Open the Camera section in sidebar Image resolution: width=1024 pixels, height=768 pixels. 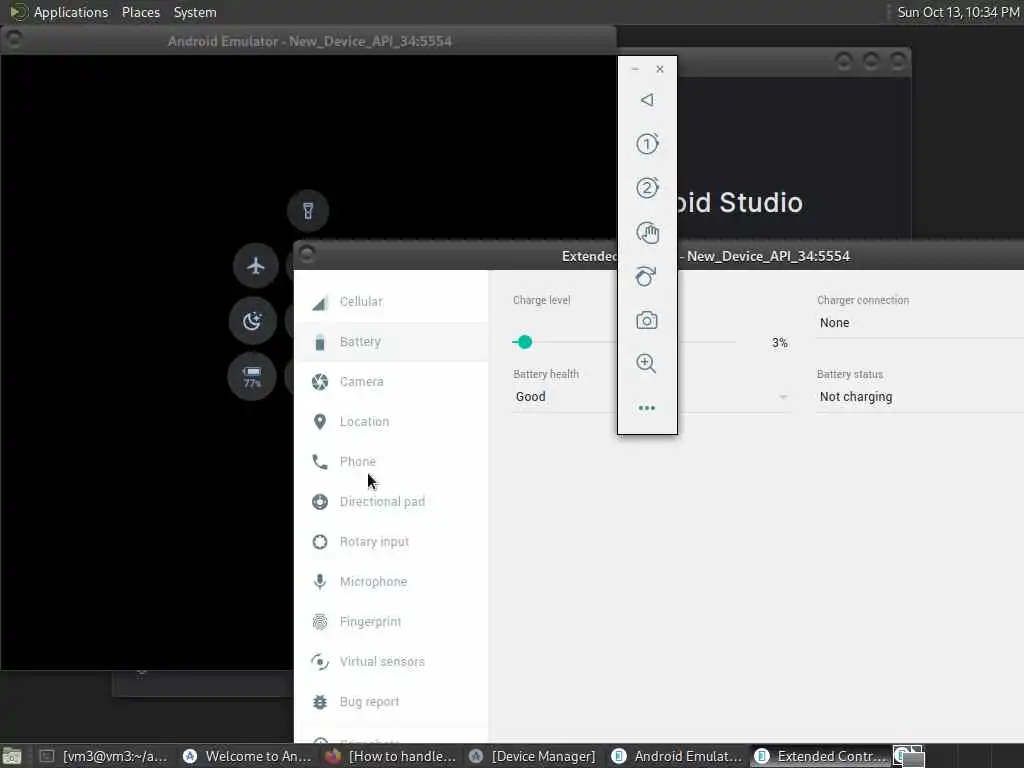[391, 381]
